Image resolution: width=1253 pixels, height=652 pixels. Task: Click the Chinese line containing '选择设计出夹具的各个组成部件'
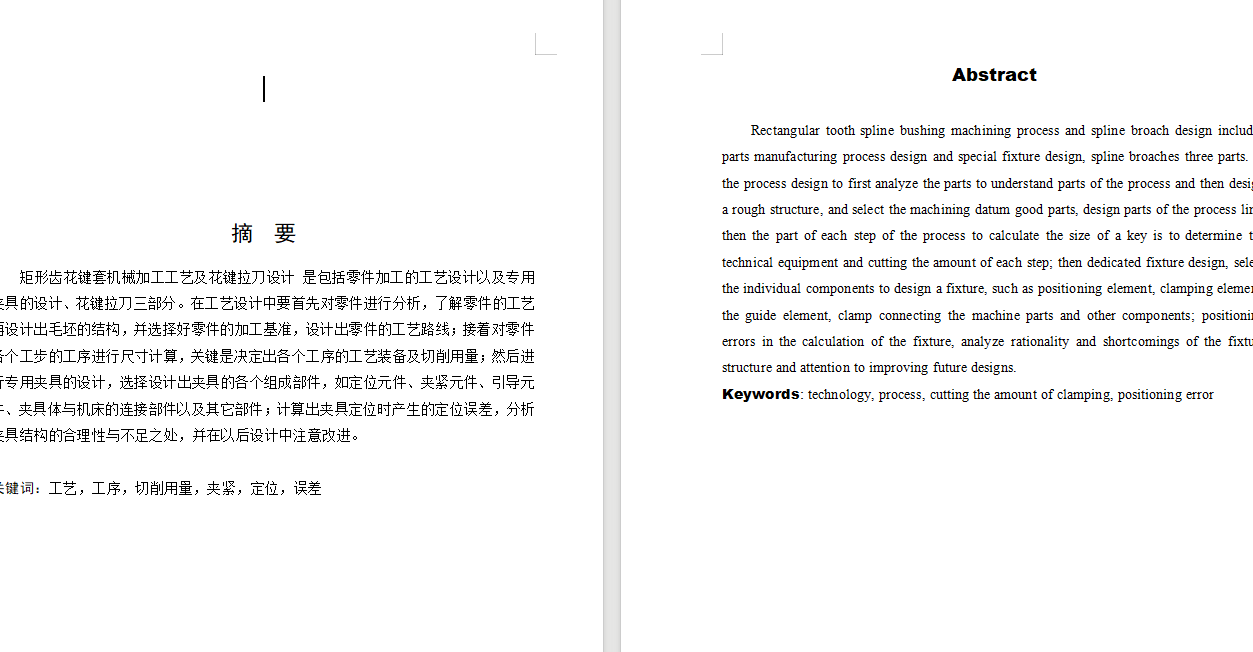coord(267,382)
